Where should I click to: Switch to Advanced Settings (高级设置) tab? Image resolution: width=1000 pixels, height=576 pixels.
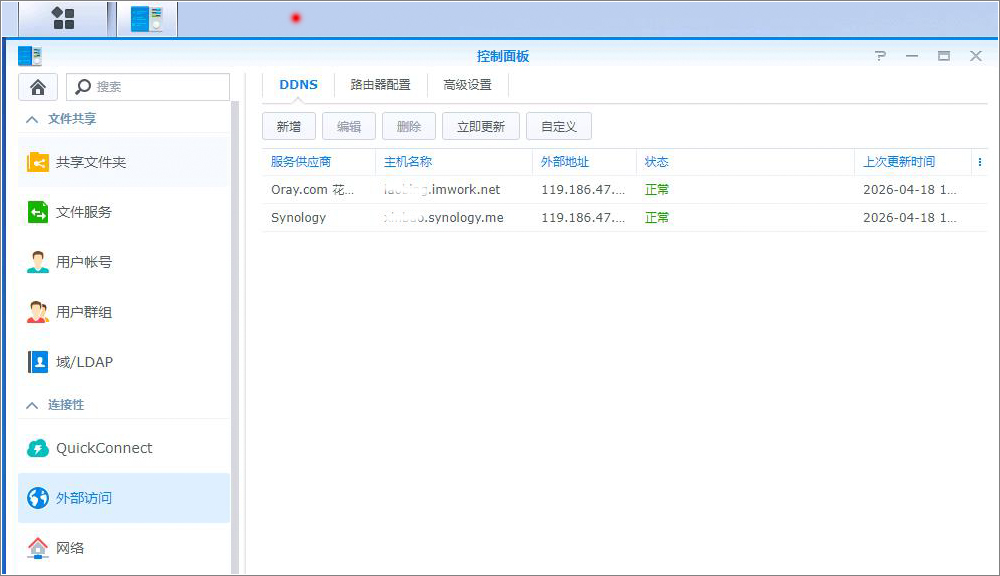pyautogui.click(x=467, y=85)
